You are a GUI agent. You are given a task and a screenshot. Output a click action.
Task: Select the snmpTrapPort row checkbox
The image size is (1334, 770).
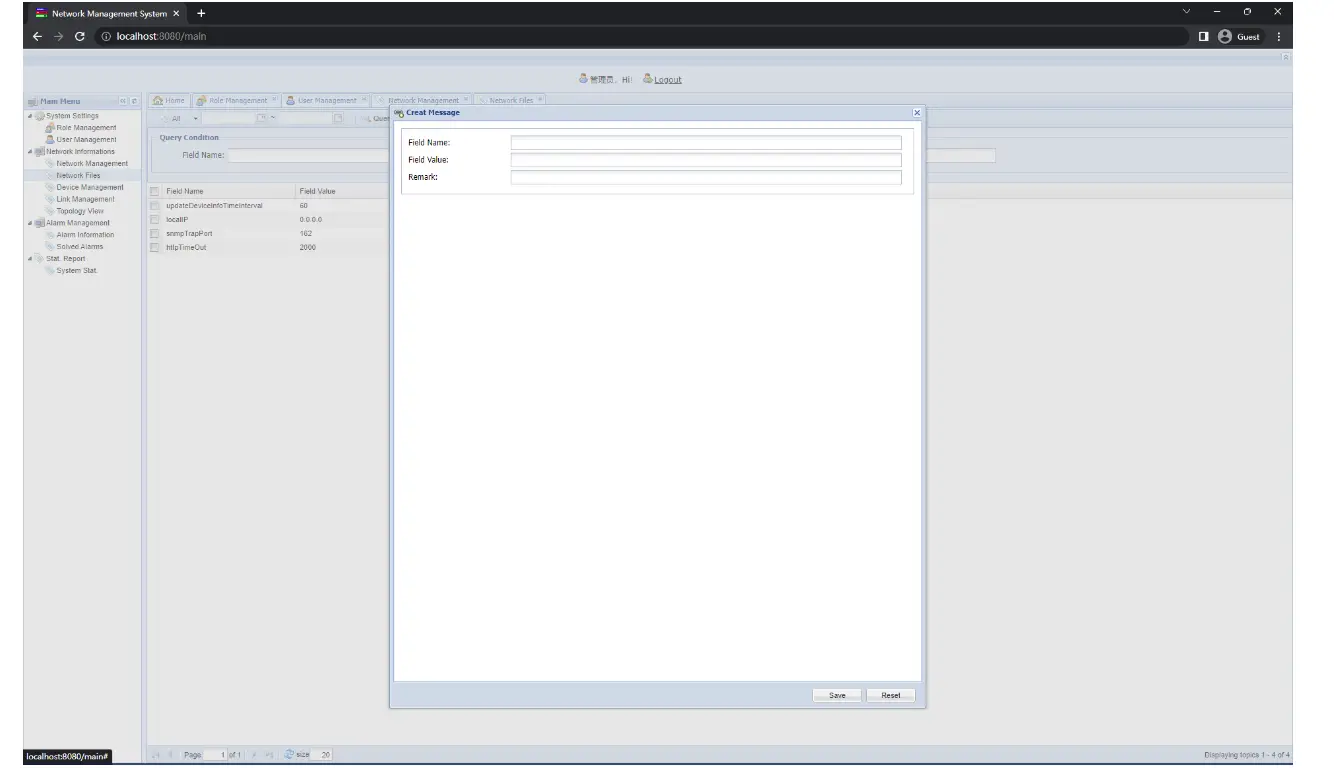point(154,233)
